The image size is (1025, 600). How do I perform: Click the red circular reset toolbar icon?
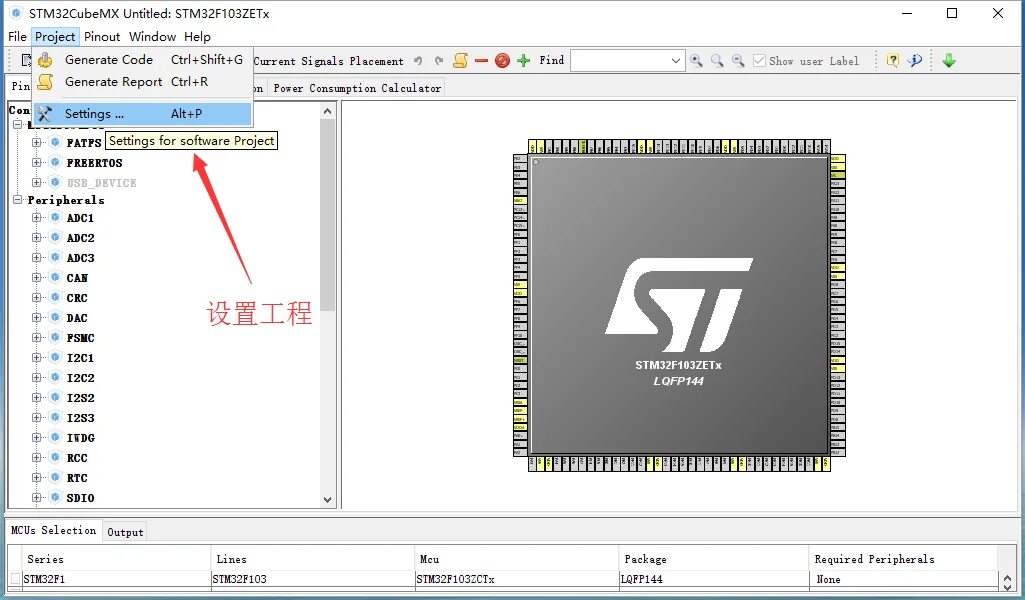[x=502, y=61]
